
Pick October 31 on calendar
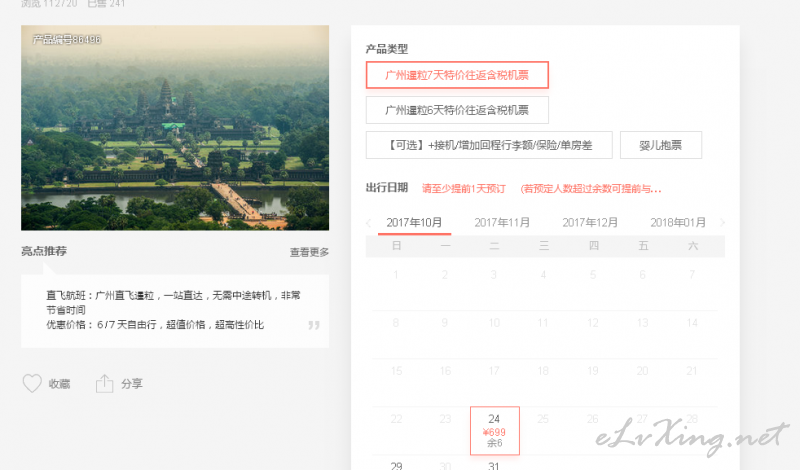pyautogui.click(x=493, y=465)
